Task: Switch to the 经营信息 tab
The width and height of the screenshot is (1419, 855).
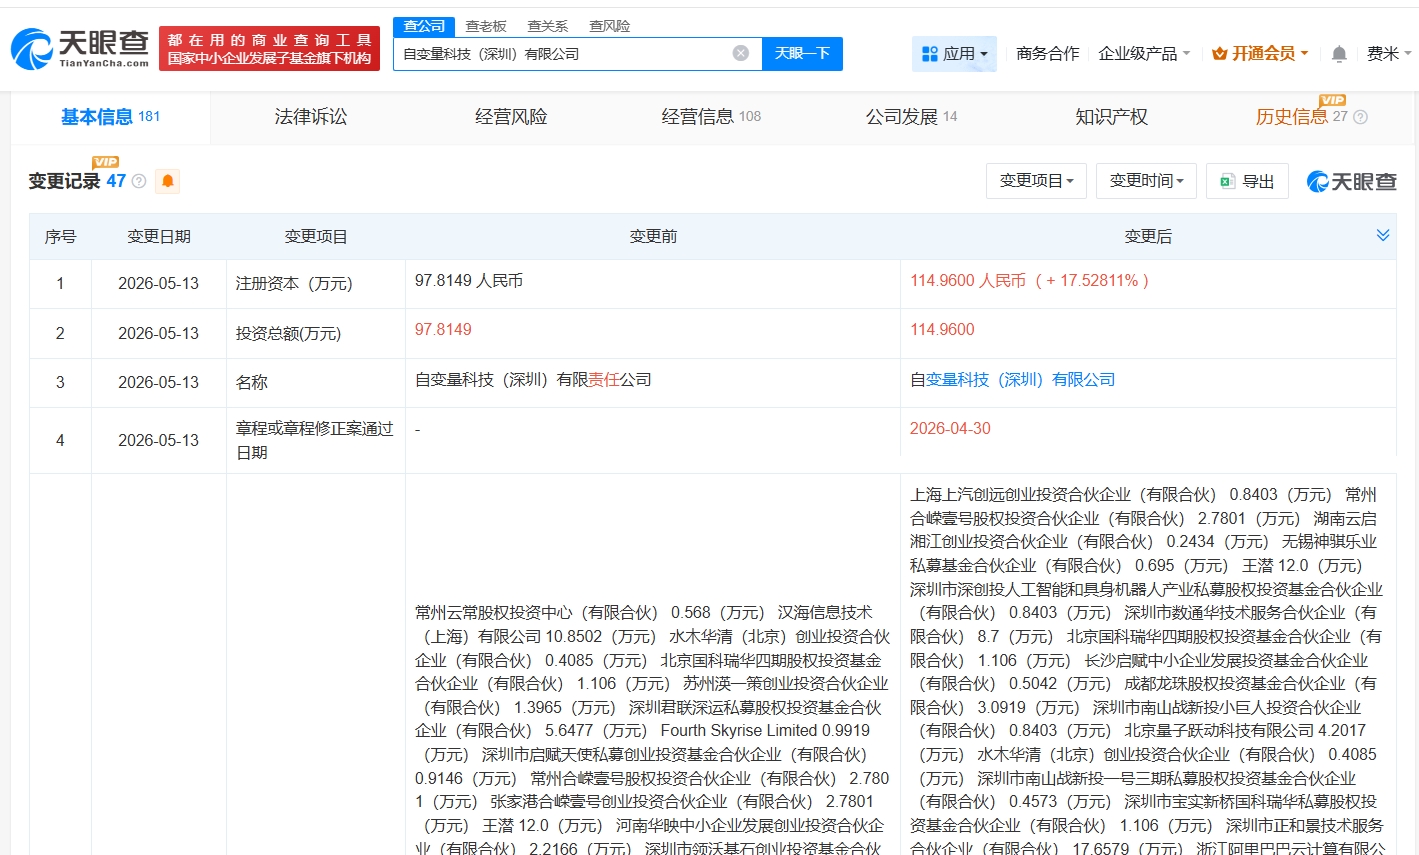Action: coord(711,117)
